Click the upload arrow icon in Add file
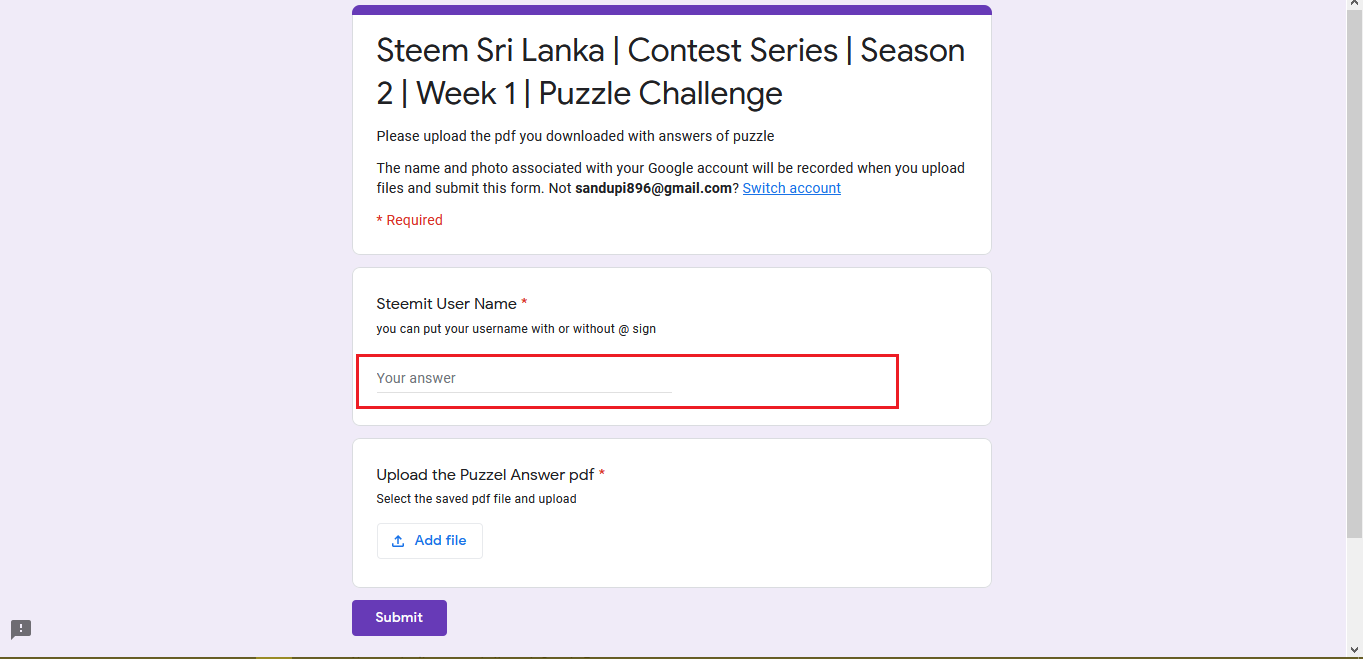The image size is (1363, 659). [x=398, y=541]
